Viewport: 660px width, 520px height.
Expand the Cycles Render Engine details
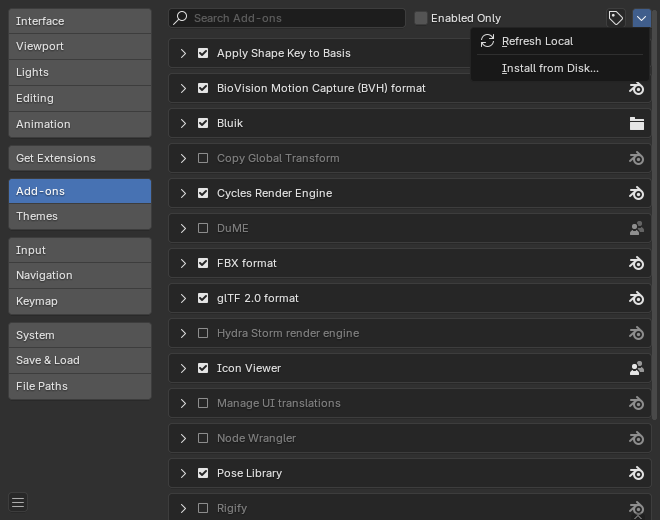183,193
